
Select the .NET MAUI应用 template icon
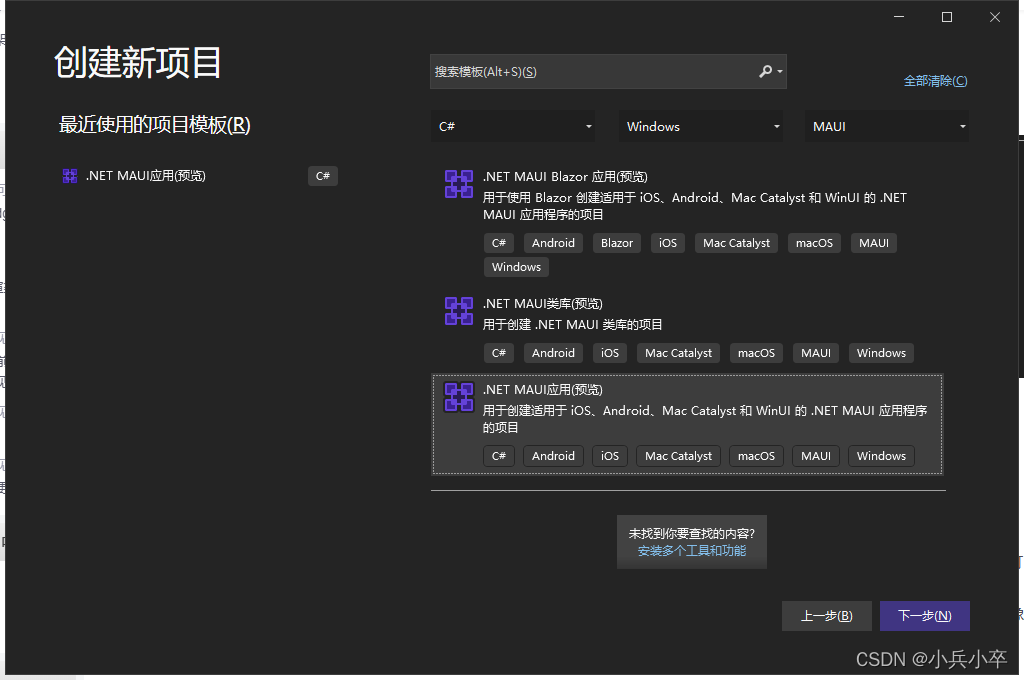(458, 397)
